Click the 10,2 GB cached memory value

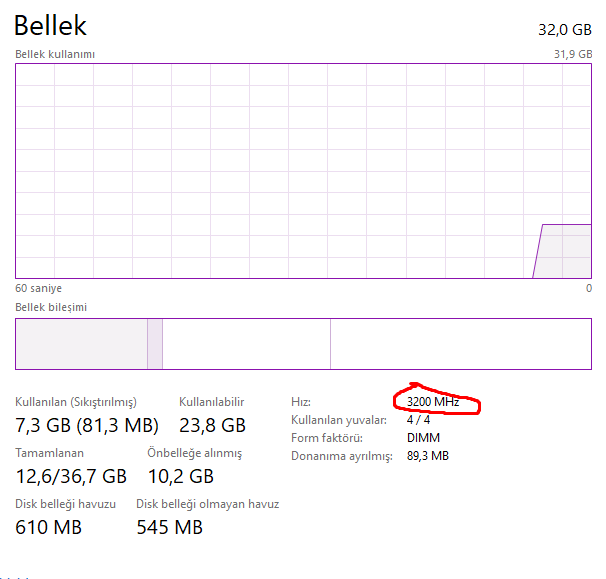(x=181, y=476)
